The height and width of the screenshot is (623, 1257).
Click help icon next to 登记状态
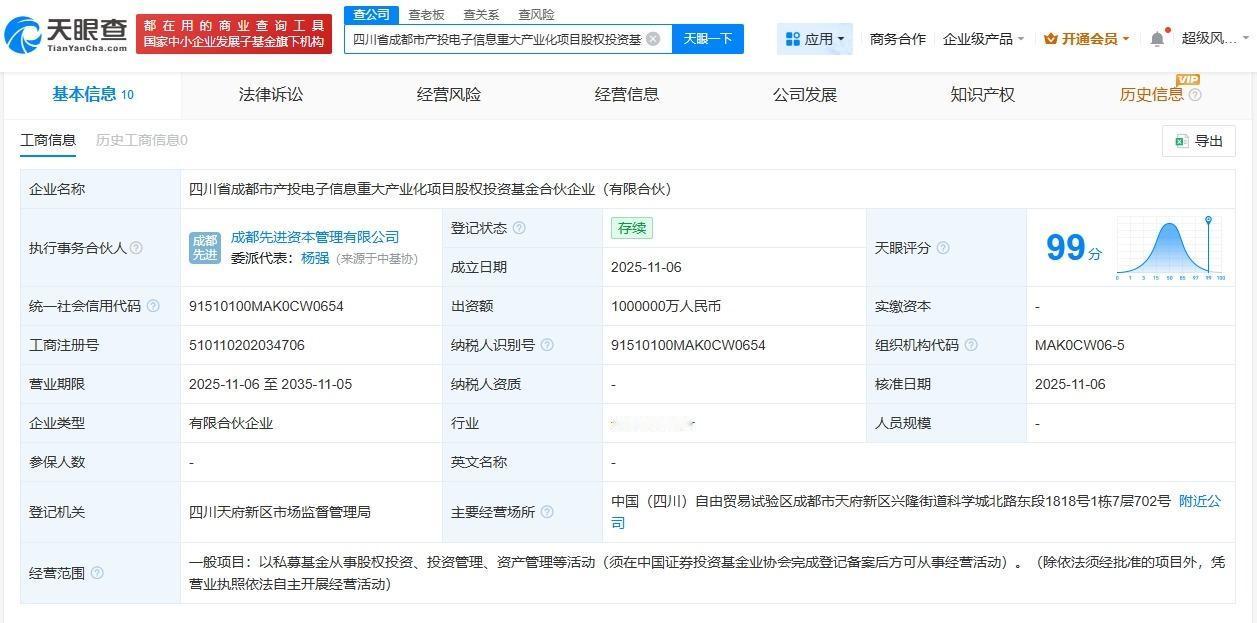point(519,228)
